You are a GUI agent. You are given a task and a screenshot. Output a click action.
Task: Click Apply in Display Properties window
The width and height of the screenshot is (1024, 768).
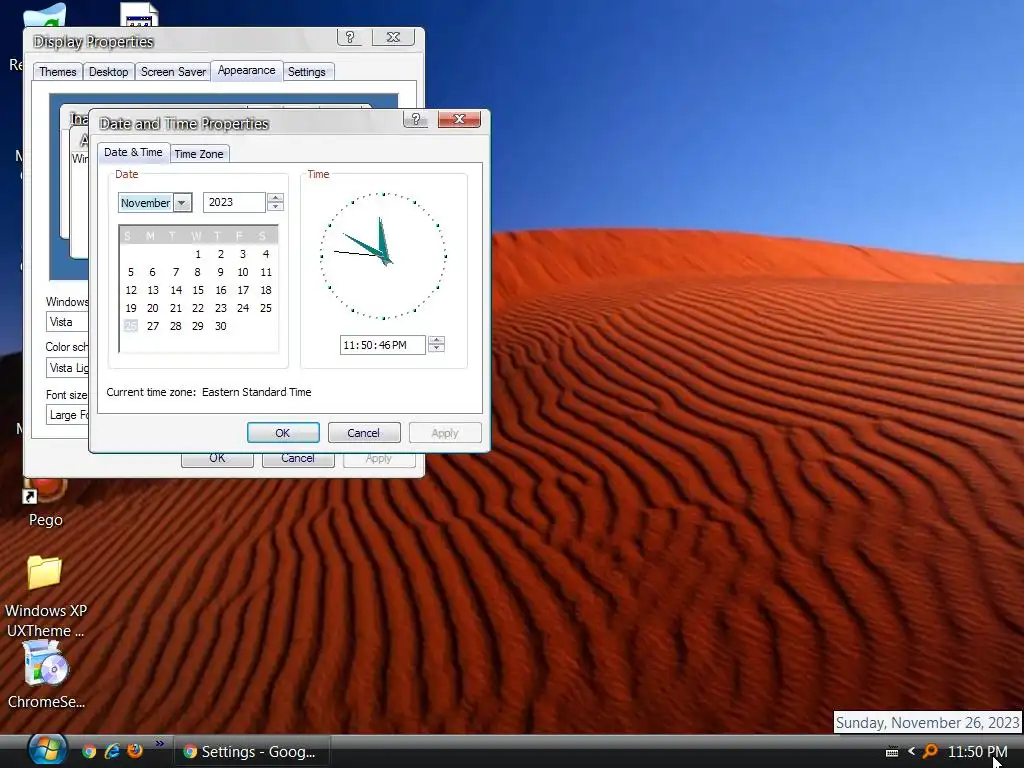click(x=379, y=460)
